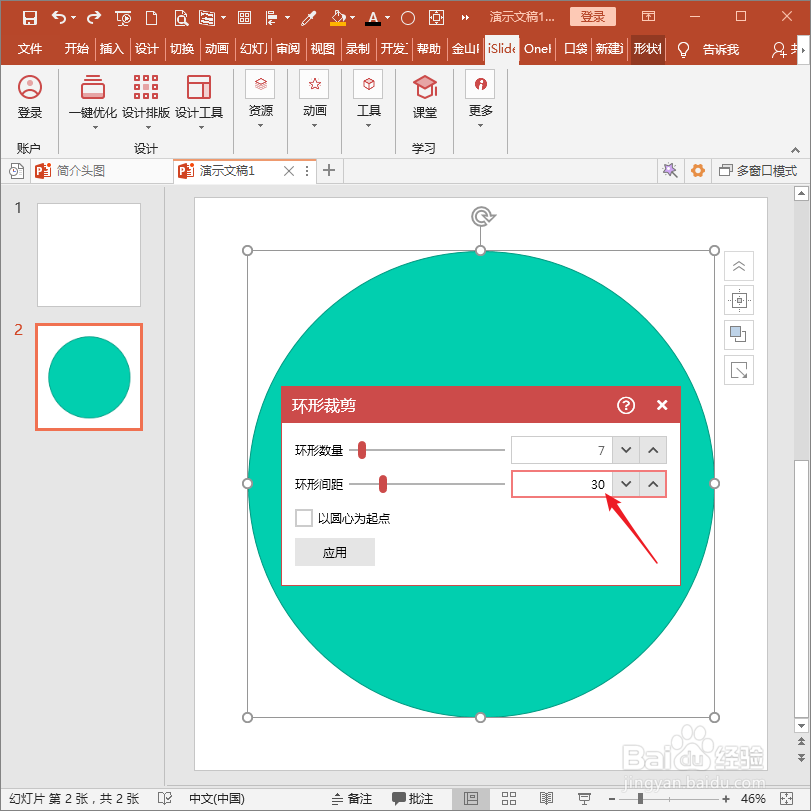811x811 pixels.
Task: Click the center align icon beside slide
Action: click(739, 300)
